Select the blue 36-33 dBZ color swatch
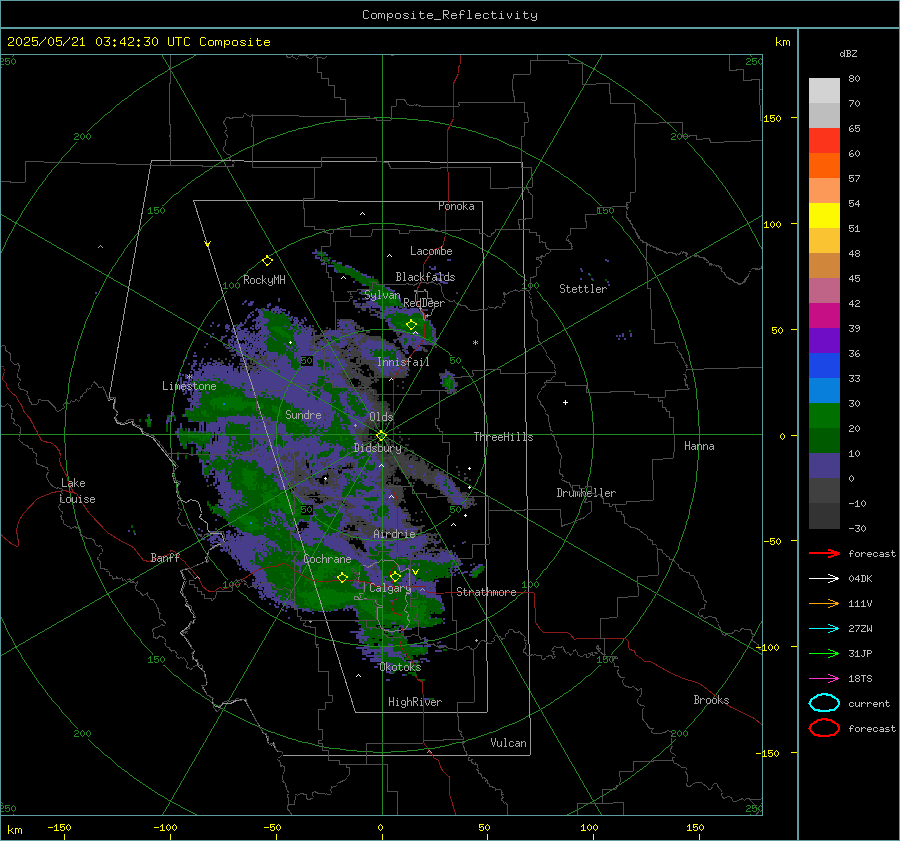This screenshot has width=900, height=841. pyautogui.click(x=824, y=366)
